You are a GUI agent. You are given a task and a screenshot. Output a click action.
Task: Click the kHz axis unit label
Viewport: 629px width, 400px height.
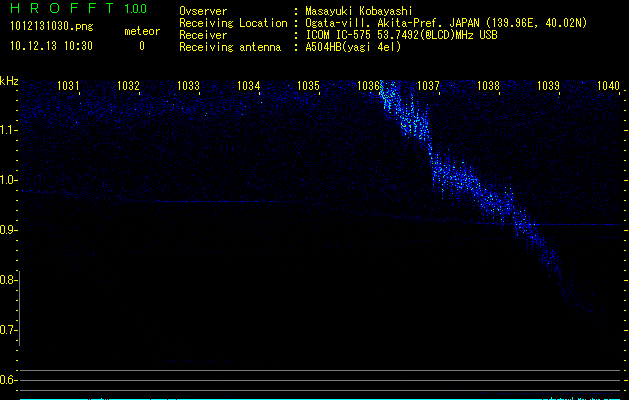(x=9, y=81)
